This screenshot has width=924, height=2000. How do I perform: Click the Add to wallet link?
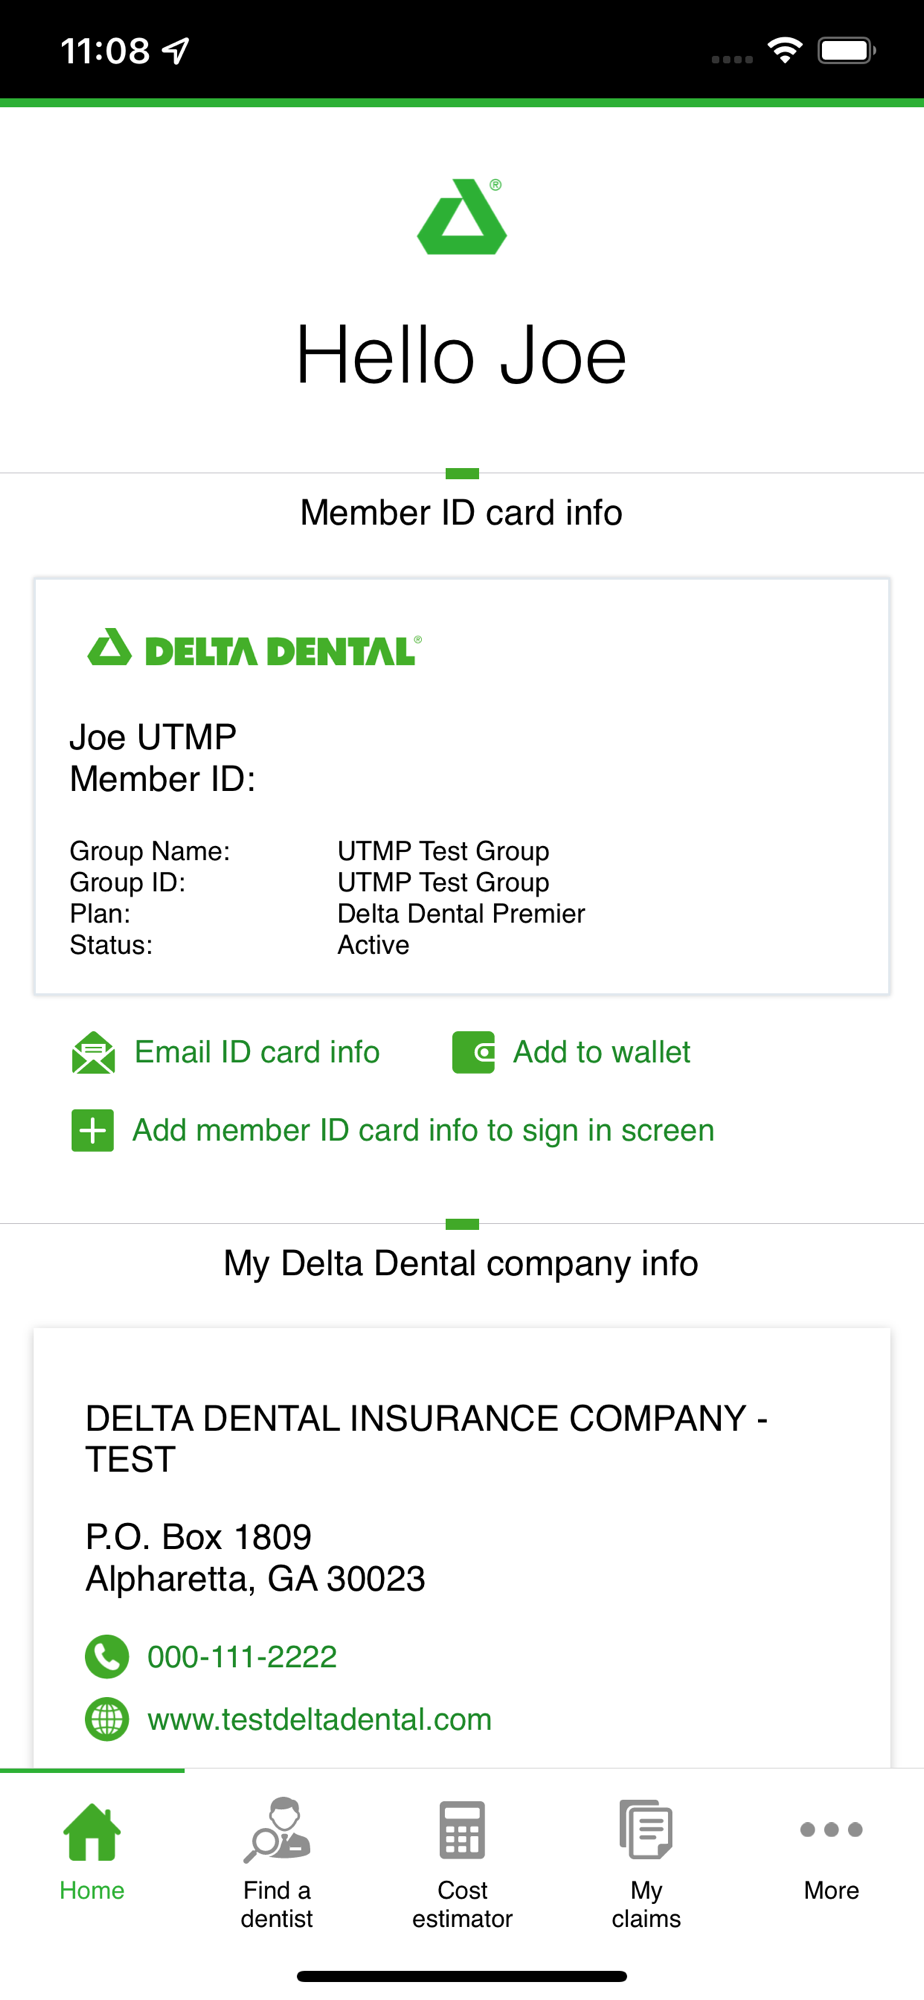(602, 1052)
